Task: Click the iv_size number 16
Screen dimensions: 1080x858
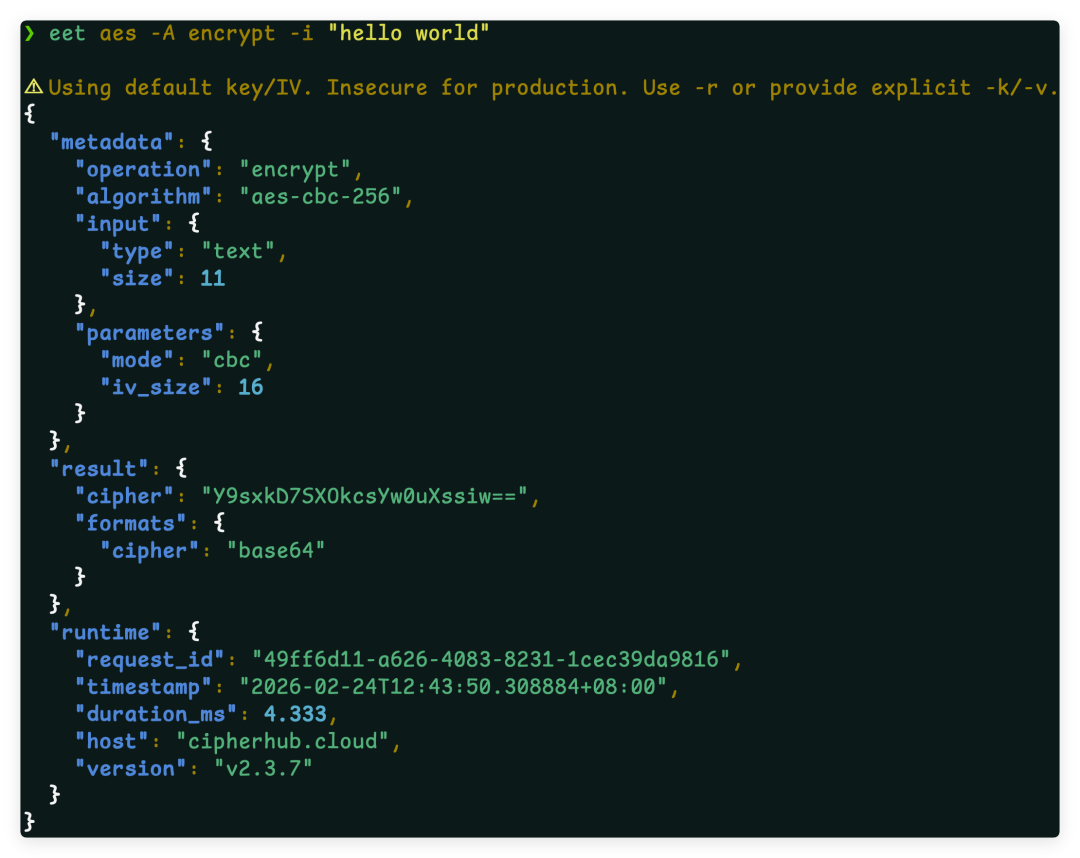Action: click(251, 387)
